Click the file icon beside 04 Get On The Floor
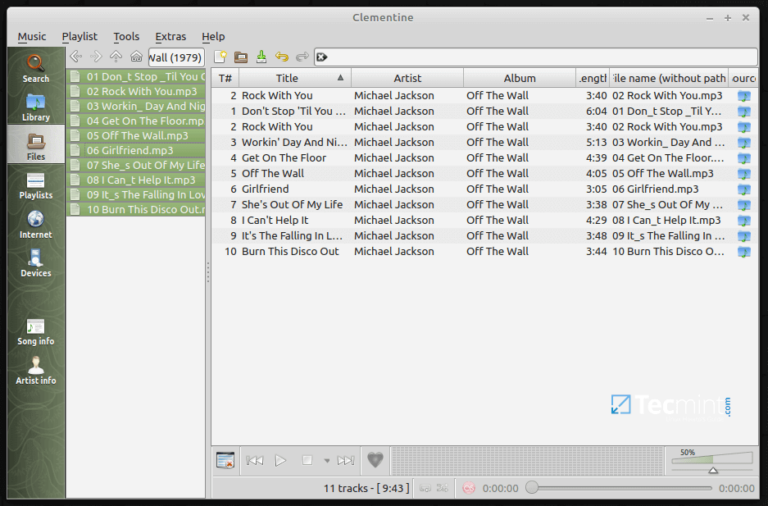768x506 pixels. 75,120
